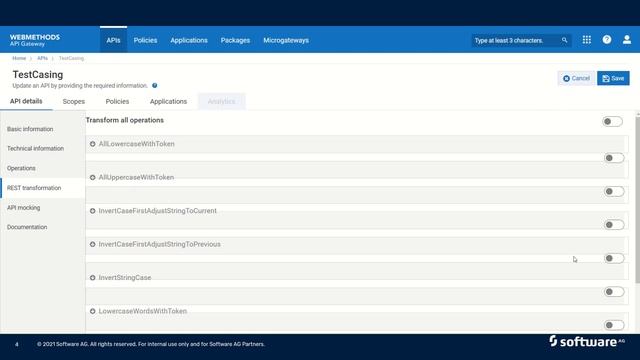Toggle Transform all operations switch
The image size is (640, 360).
[x=612, y=121]
